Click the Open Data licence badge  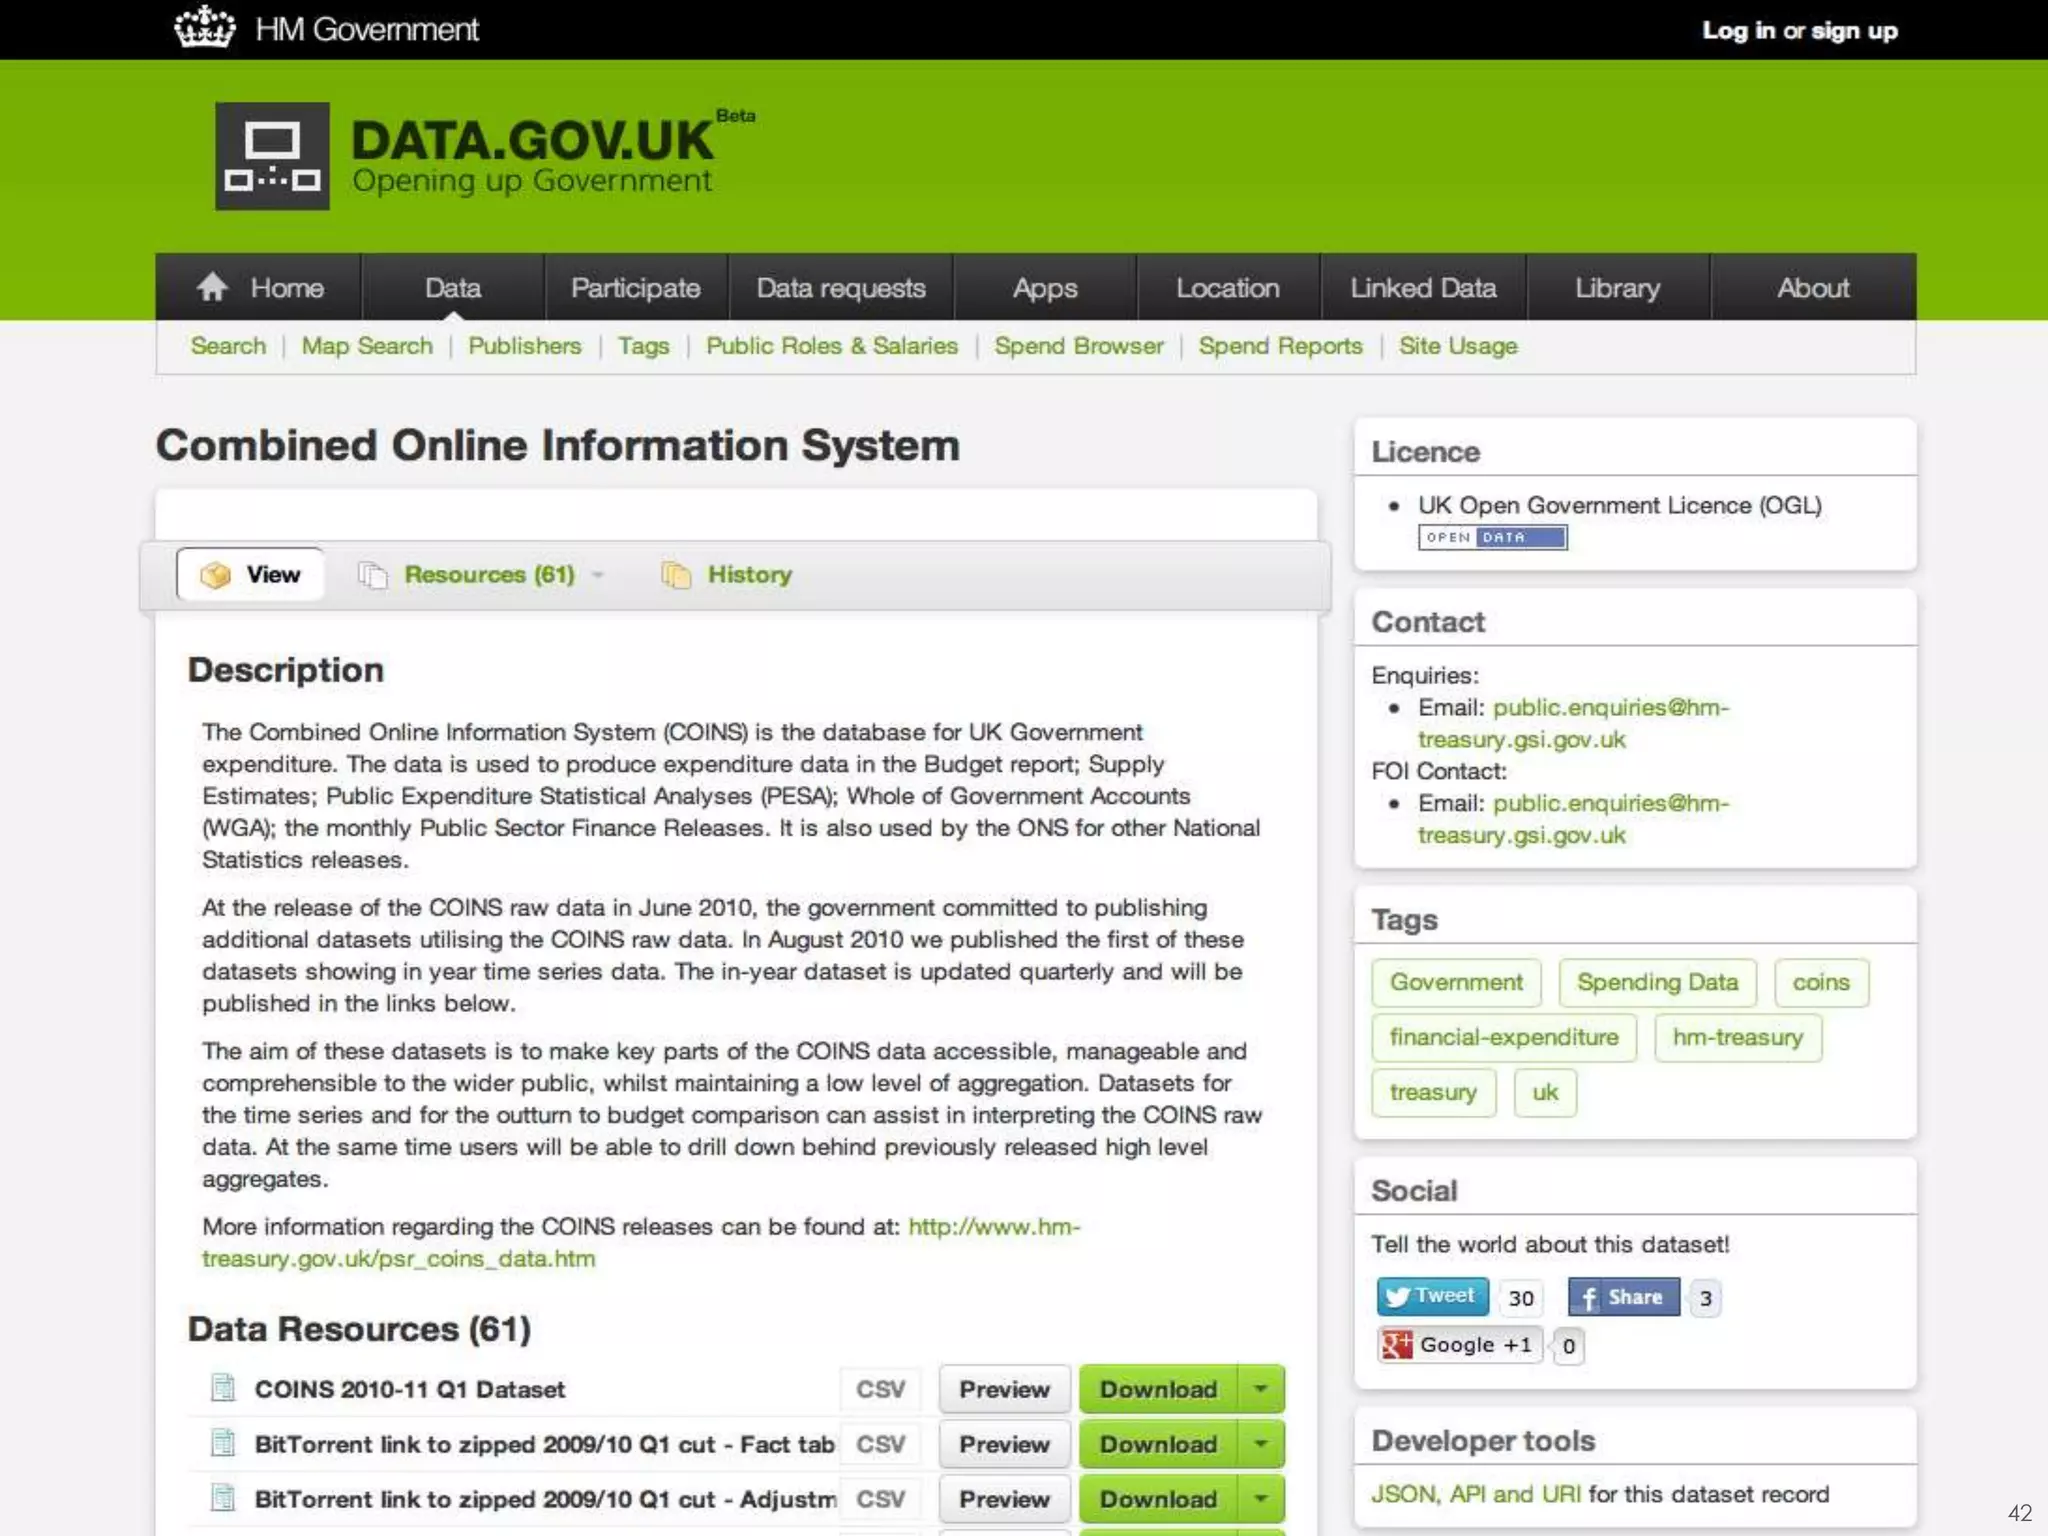[x=1492, y=538]
